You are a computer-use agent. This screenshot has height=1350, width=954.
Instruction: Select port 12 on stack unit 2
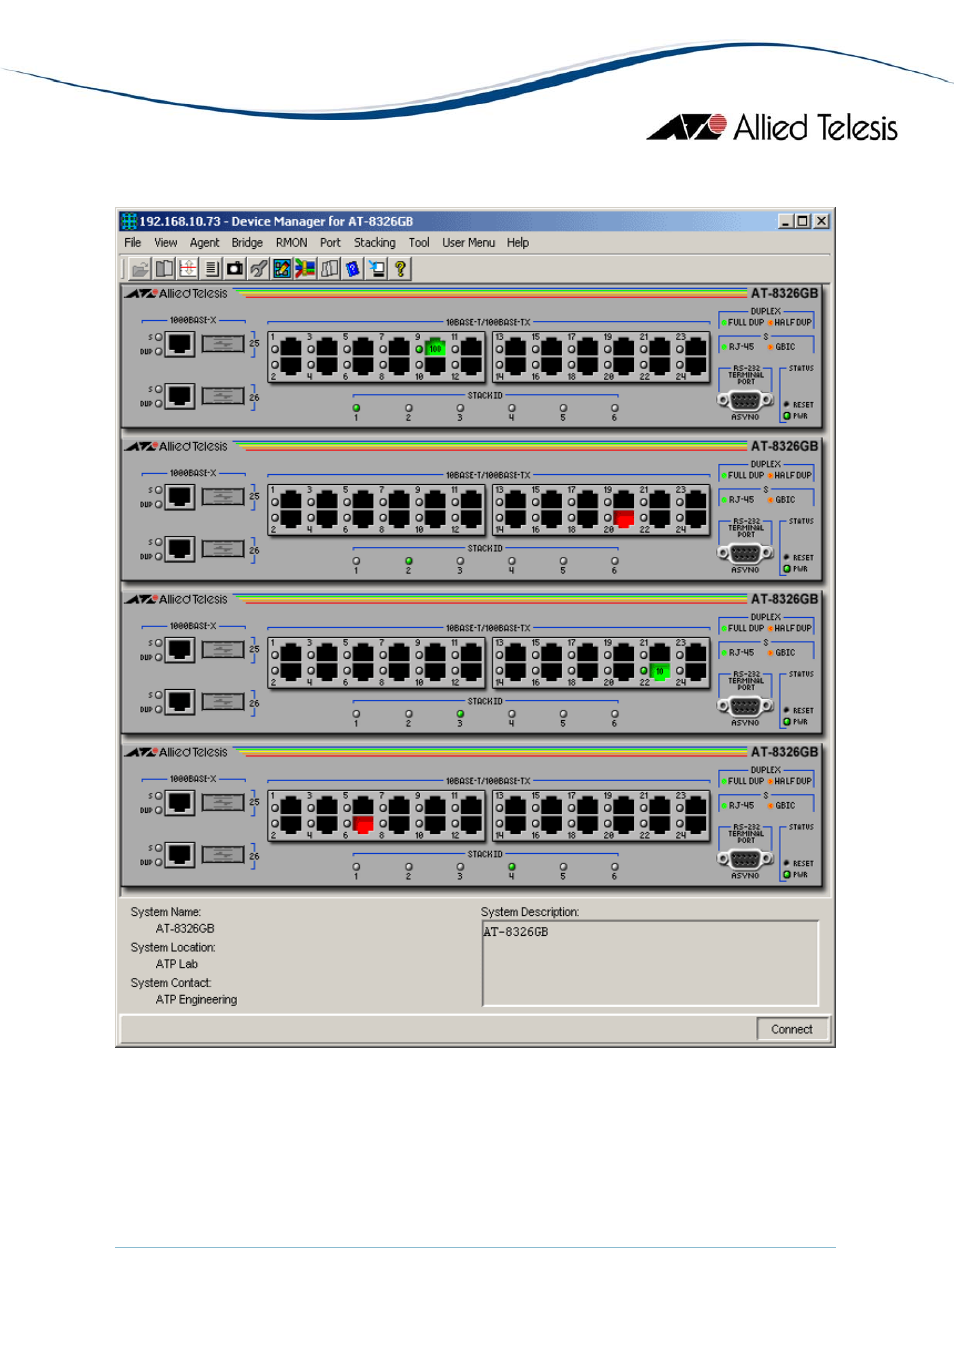(x=471, y=519)
